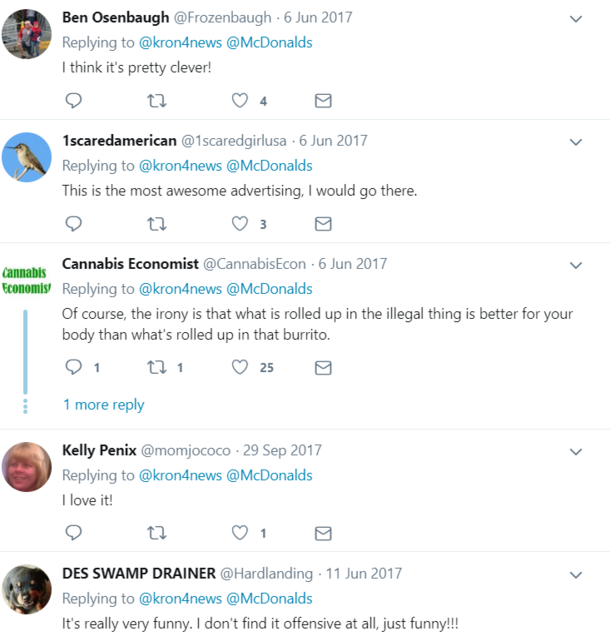Send Ben Osenbaugh's tweet via direct message
This screenshot has width=610, height=636.
(323, 101)
